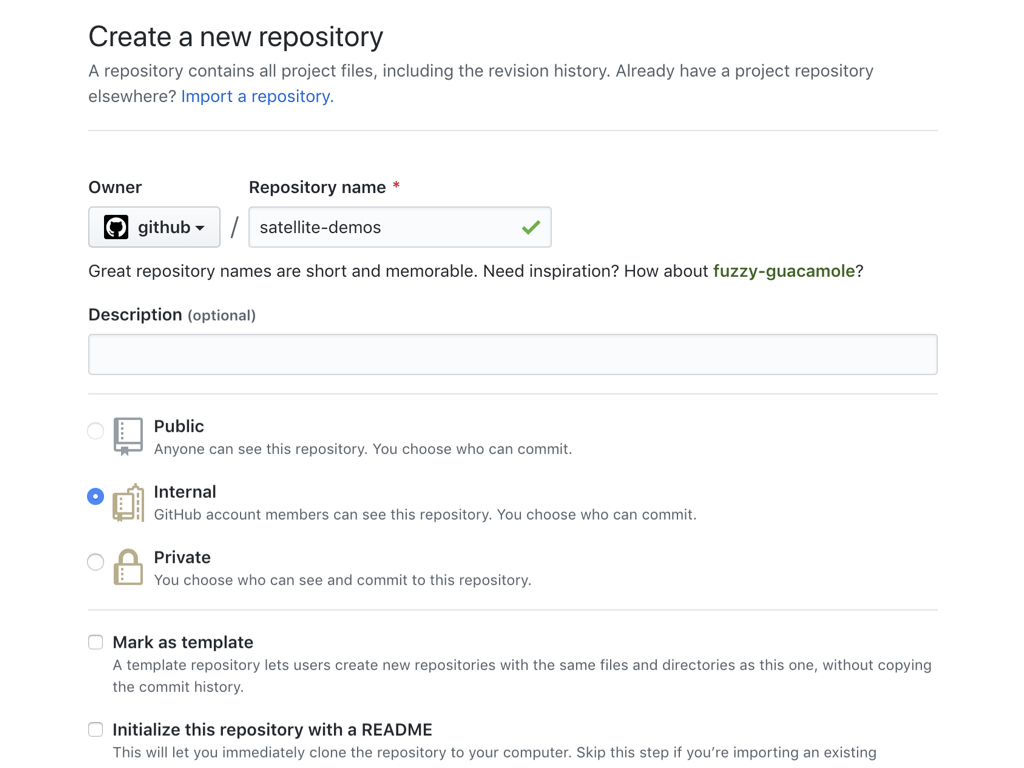
Task: Click the "Internal" option label text
Action: point(185,492)
